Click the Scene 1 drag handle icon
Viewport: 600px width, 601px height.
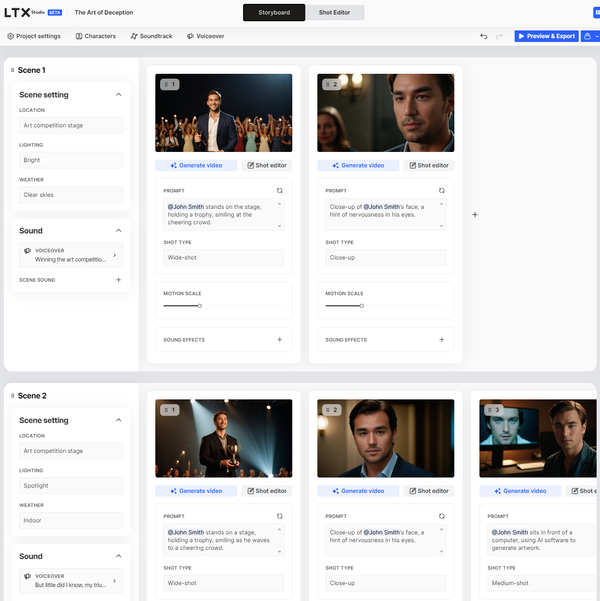[x=10, y=71]
